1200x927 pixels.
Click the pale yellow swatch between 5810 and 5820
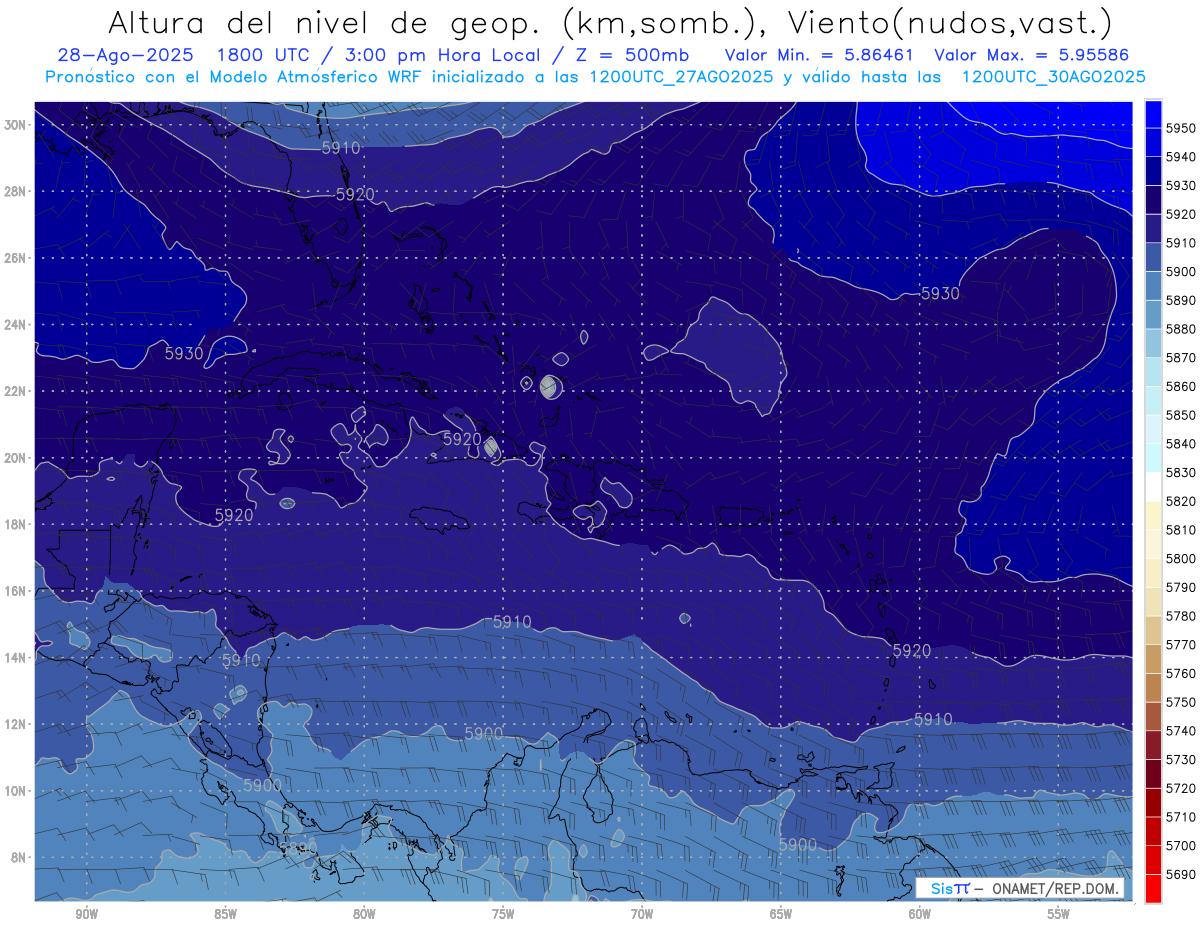[1153, 515]
